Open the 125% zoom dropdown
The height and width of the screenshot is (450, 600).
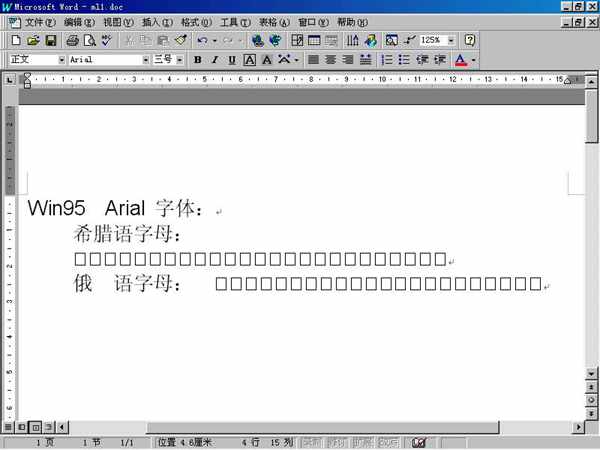452,40
